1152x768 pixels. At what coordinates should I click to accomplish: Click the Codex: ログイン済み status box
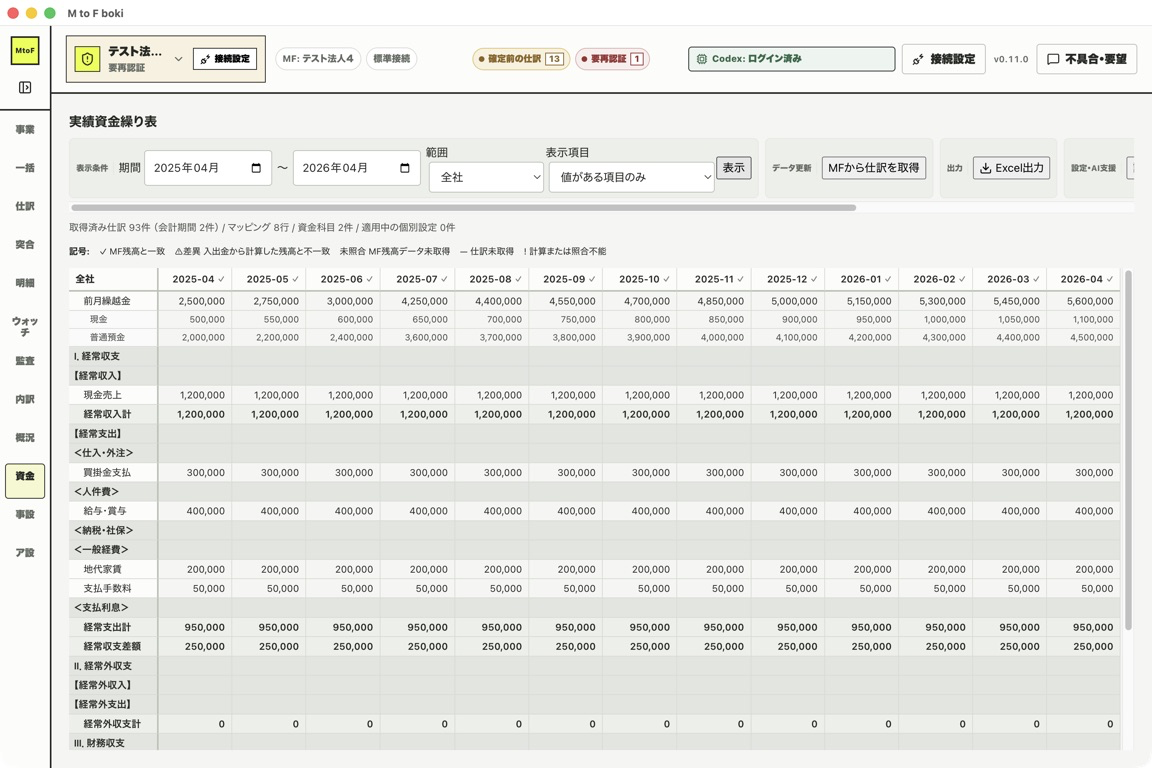pos(791,59)
